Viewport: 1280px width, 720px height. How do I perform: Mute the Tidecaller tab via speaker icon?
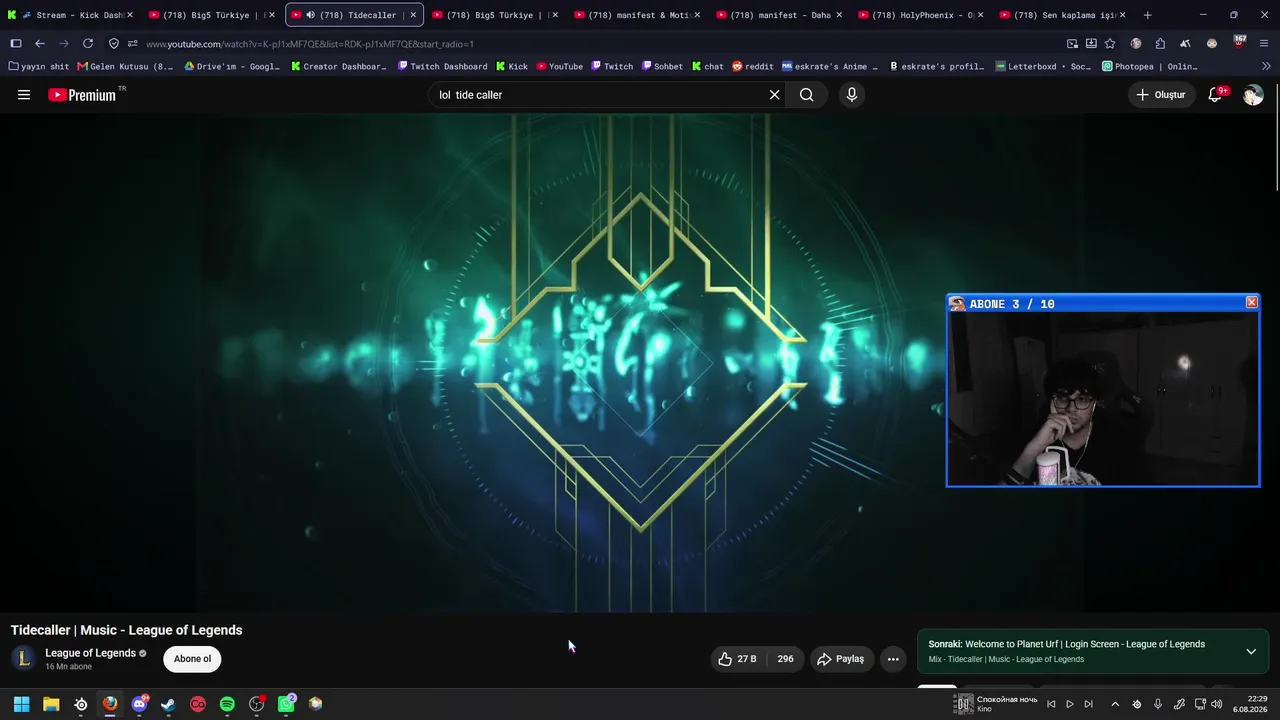click(x=310, y=15)
